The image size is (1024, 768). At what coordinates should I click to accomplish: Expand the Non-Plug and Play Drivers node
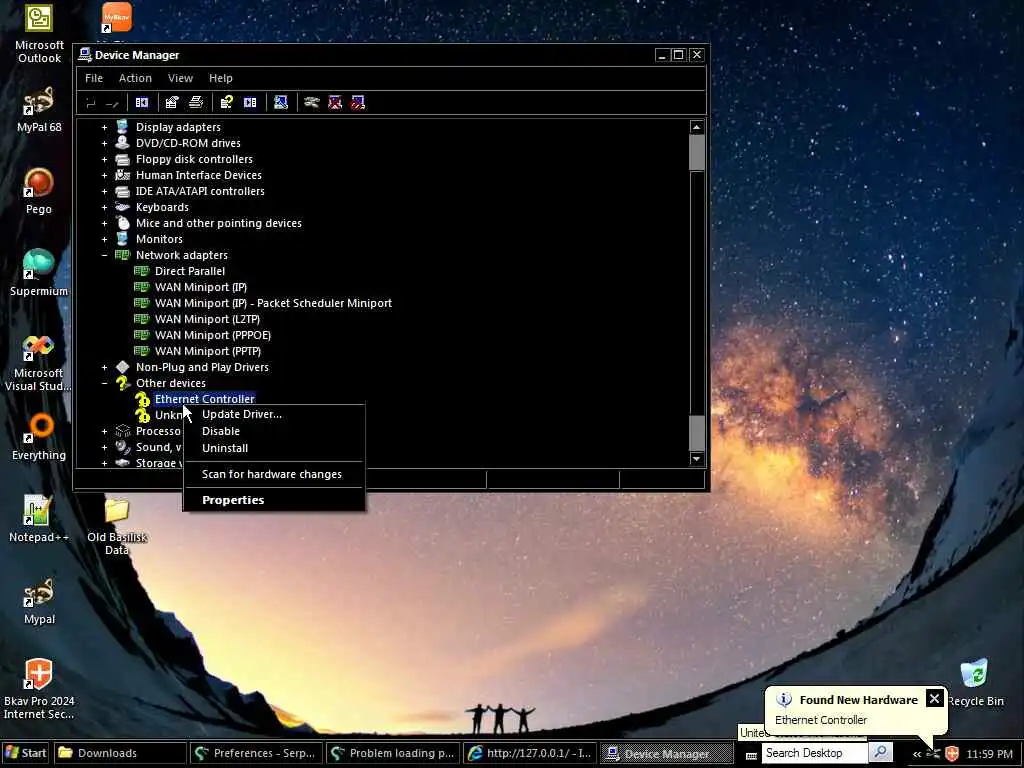tap(104, 367)
